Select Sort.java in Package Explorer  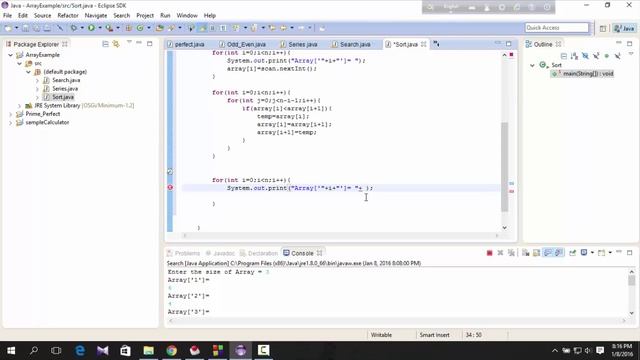coord(63,97)
